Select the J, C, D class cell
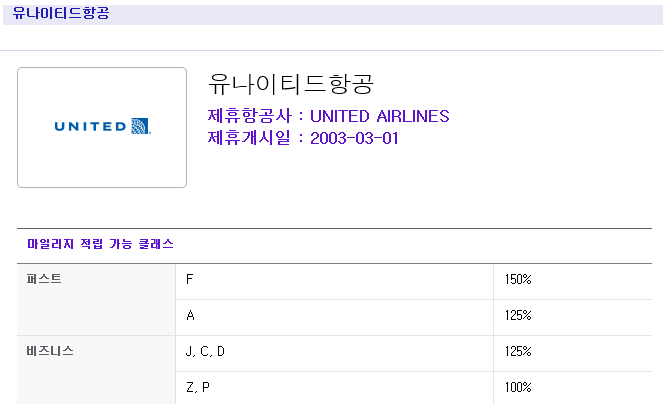Image resolution: width=663 pixels, height=404 pixels. coord(334,354)
